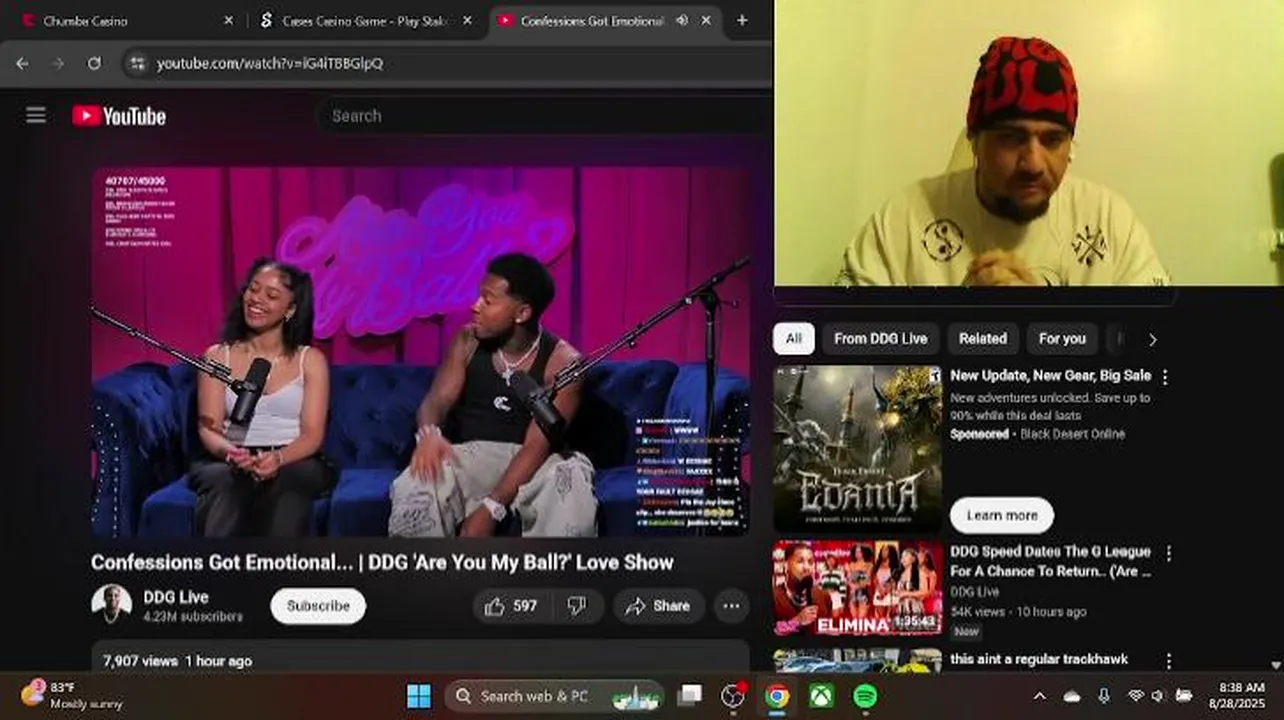The height and width of the screenshot is (720, 1284).
Task: Open DDG Live channel avatar
Action: point(111,604)
